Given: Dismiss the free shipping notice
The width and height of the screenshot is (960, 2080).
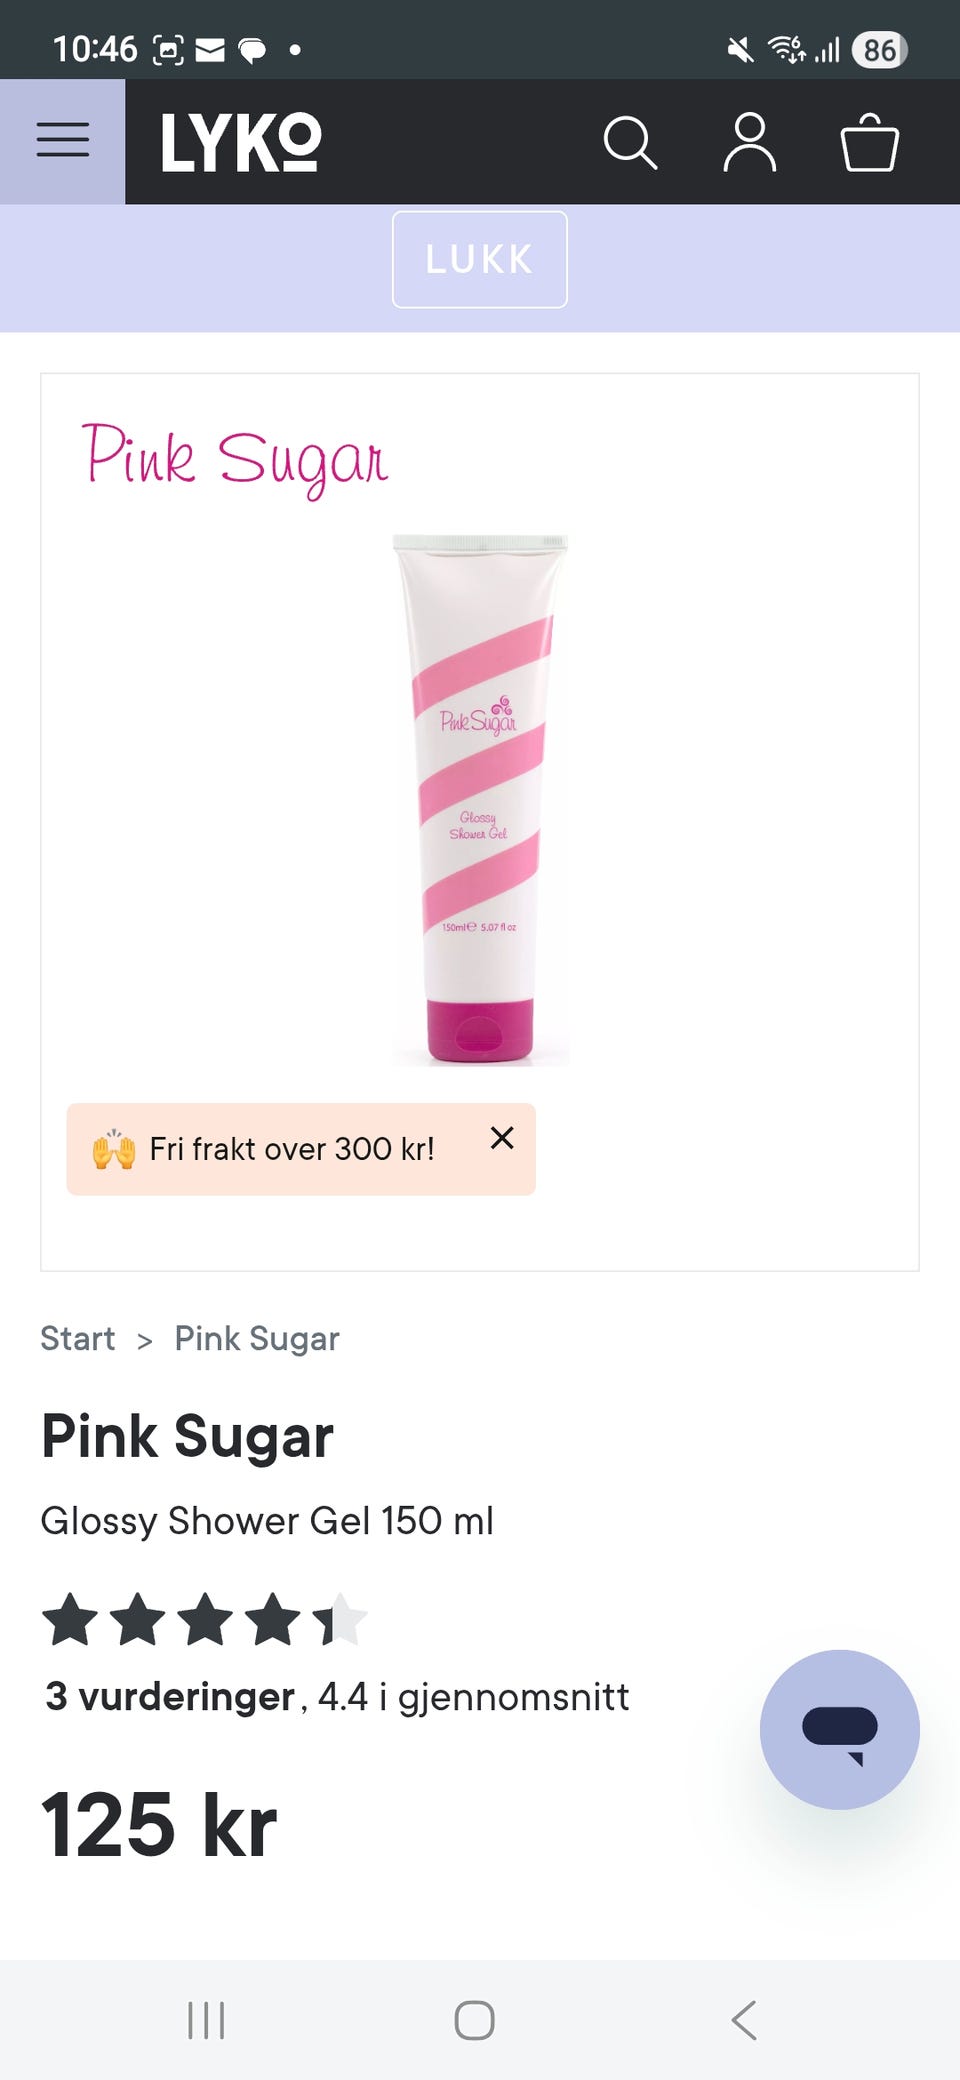Looking at the screenshot, I should (502, 1138).
